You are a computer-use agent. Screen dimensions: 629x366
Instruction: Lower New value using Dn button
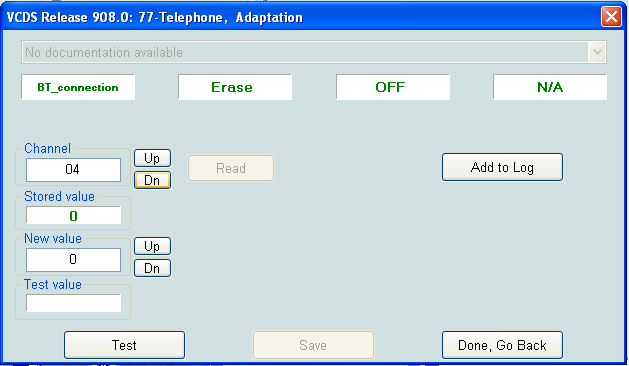(152, 268)
